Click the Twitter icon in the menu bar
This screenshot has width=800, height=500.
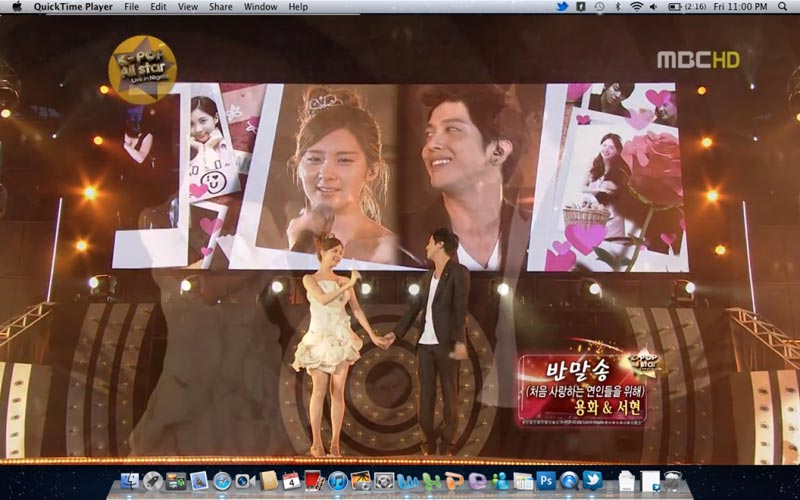[562, 7]
